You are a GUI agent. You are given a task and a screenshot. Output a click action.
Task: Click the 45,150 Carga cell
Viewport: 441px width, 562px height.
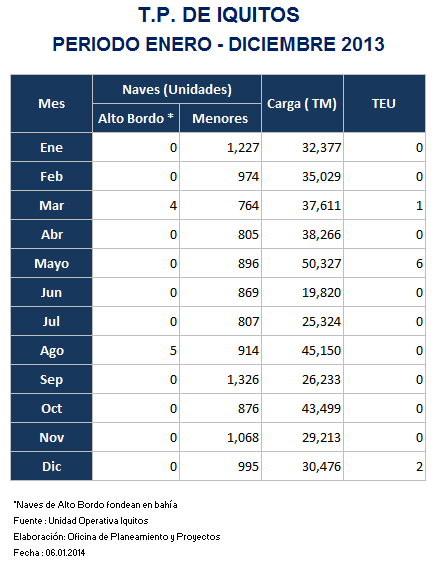tap(302, 350)
